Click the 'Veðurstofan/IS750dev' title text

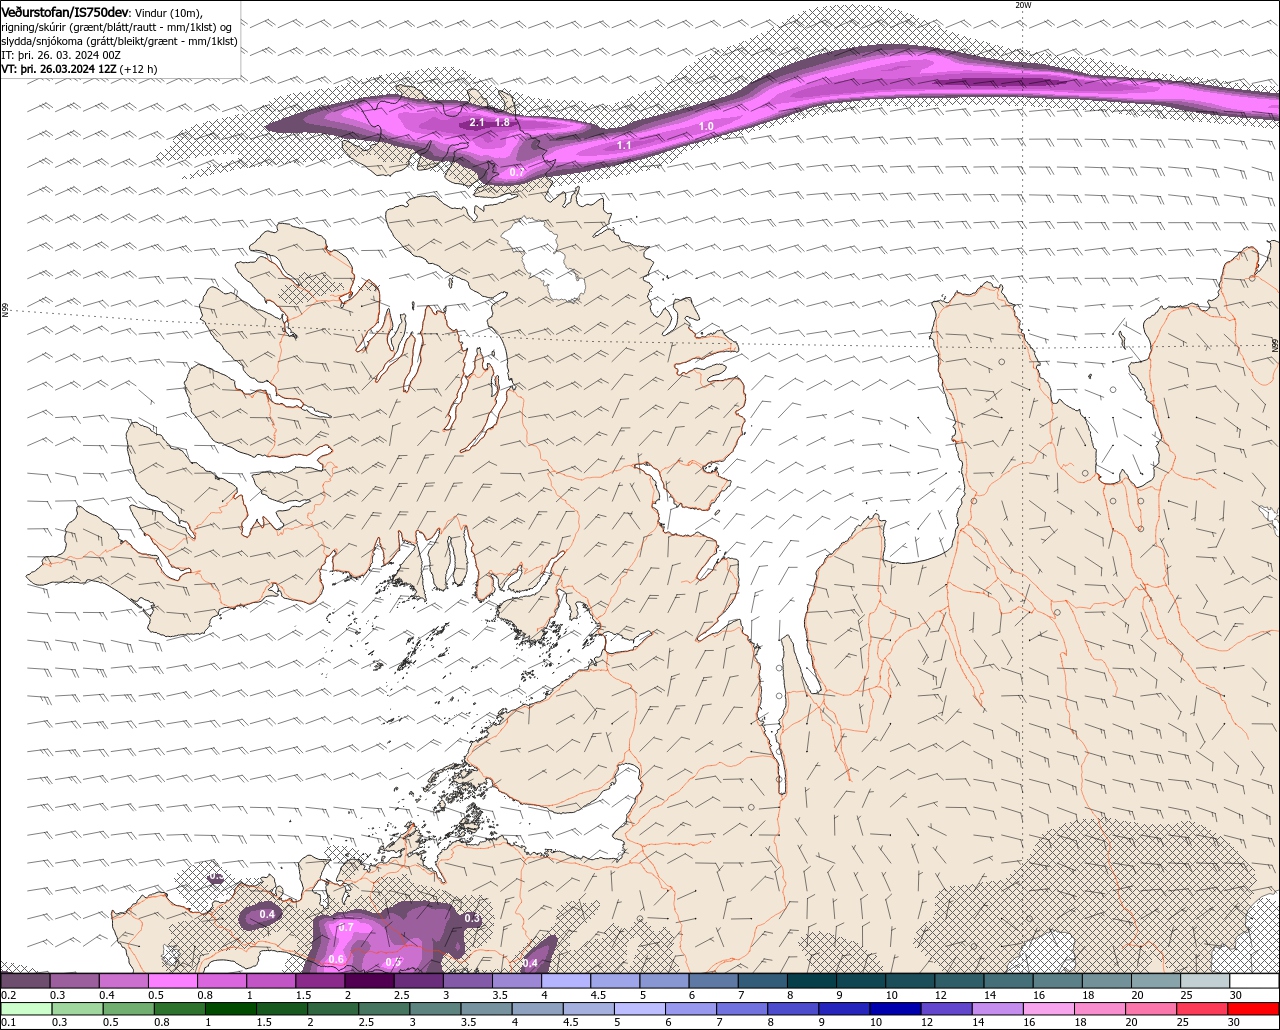pyautogui.click(x=65, y=11)
